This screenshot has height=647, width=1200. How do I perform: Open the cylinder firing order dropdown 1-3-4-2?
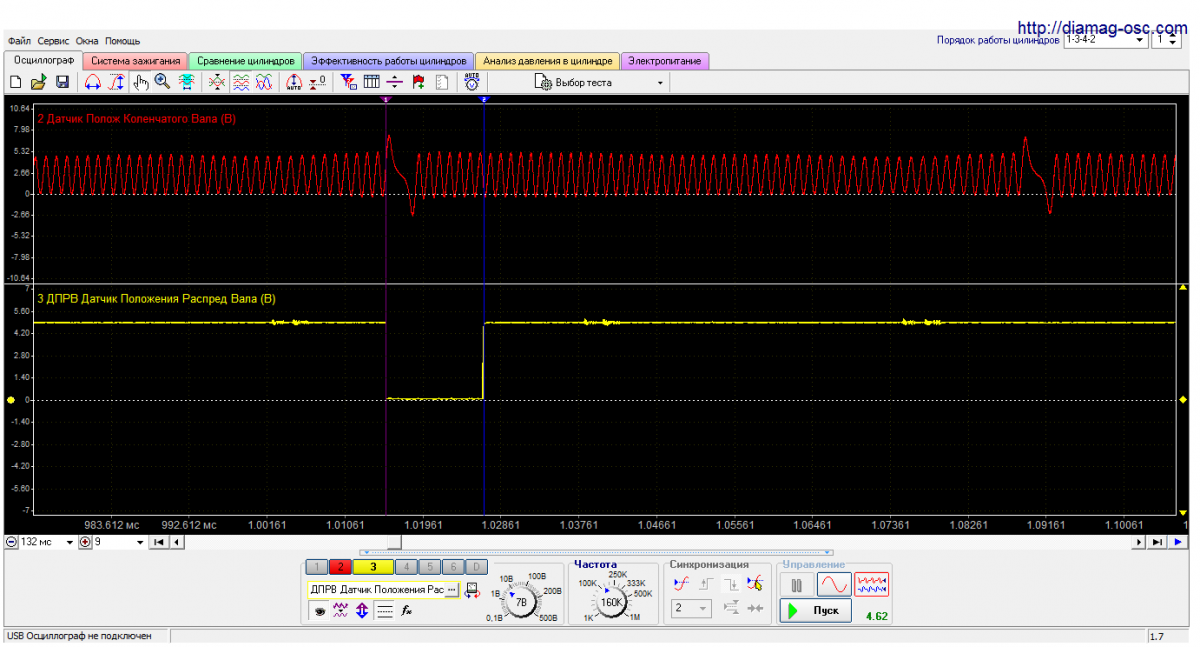point(1106,40)
